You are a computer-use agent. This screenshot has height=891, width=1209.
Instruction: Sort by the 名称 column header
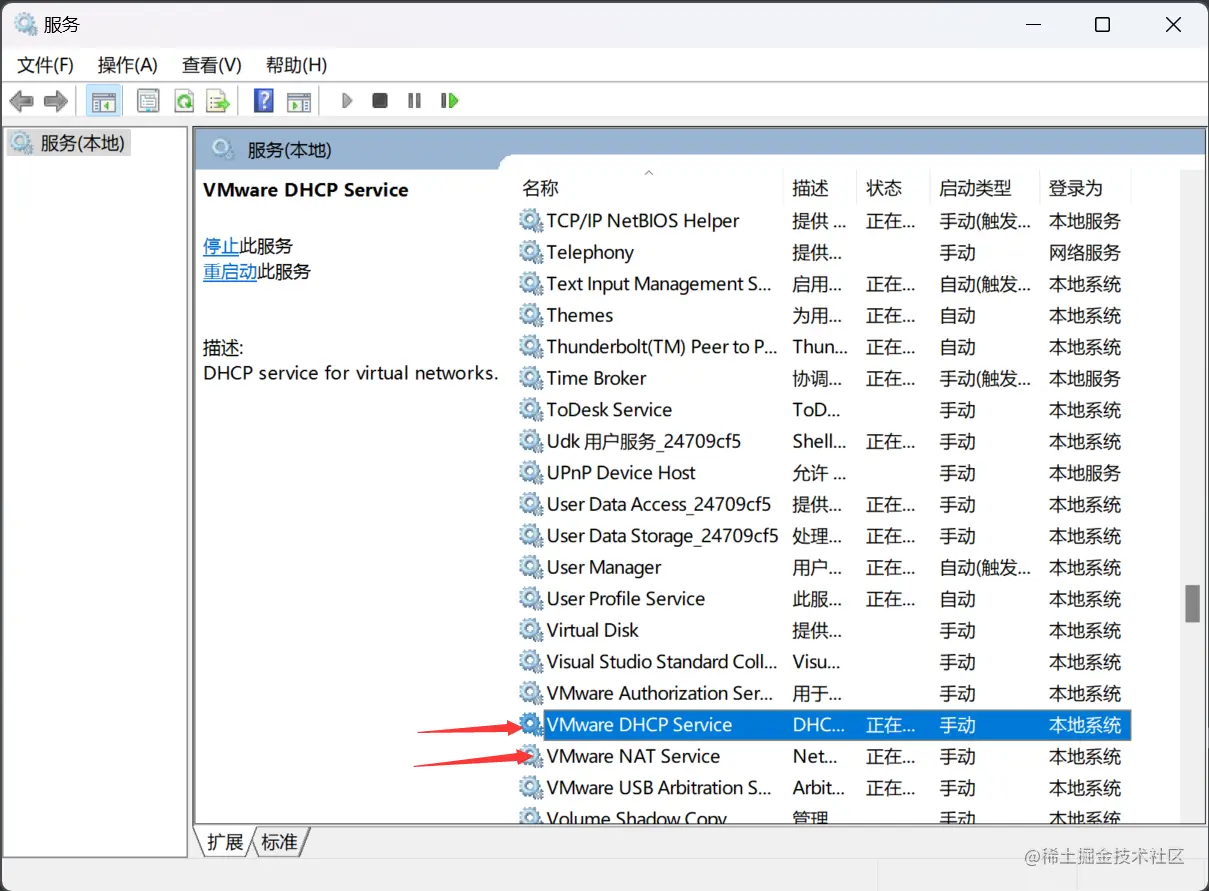pyautogui.click(x=650, y=188)
